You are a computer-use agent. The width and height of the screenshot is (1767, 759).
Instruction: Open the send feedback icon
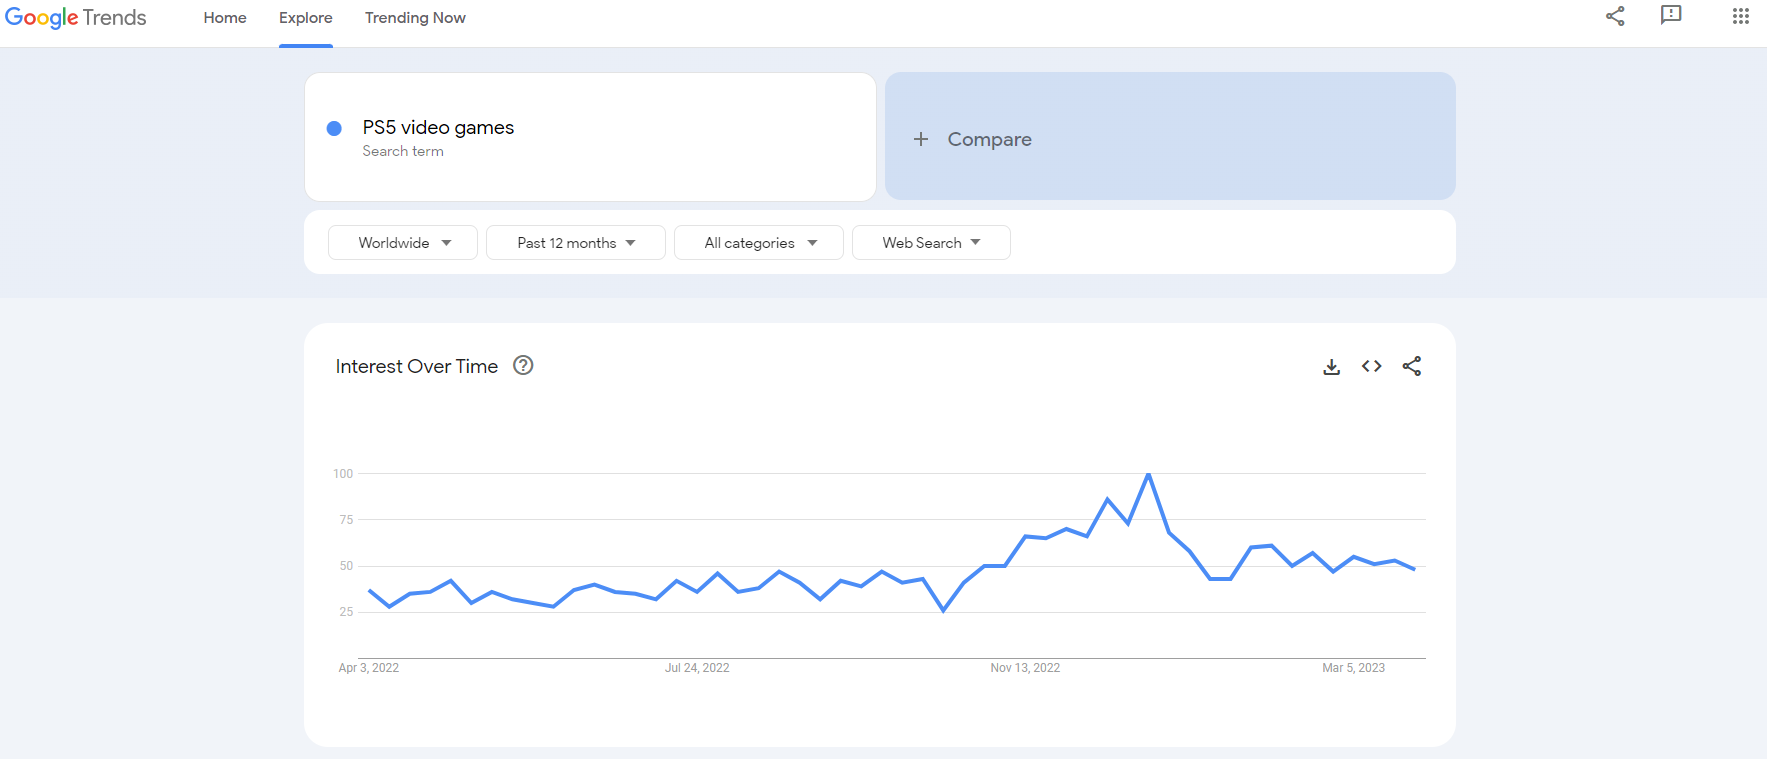pyautogui.click(x=1671, y=15)
